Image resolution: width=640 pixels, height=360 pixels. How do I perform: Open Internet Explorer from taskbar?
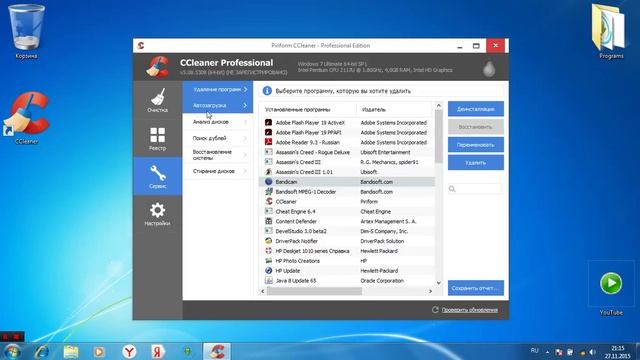pos(42,351)
